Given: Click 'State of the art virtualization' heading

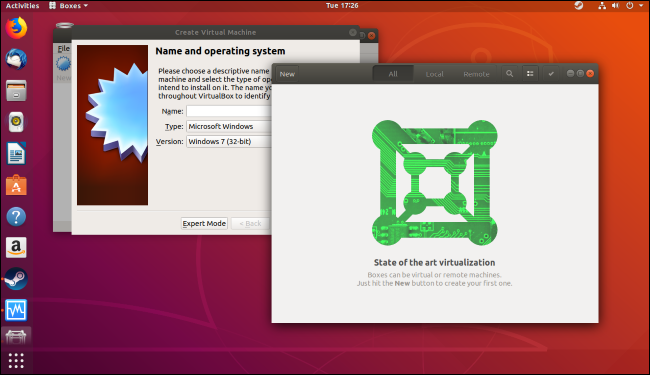Looking at the screenshot, I should [x=434, y=262].
